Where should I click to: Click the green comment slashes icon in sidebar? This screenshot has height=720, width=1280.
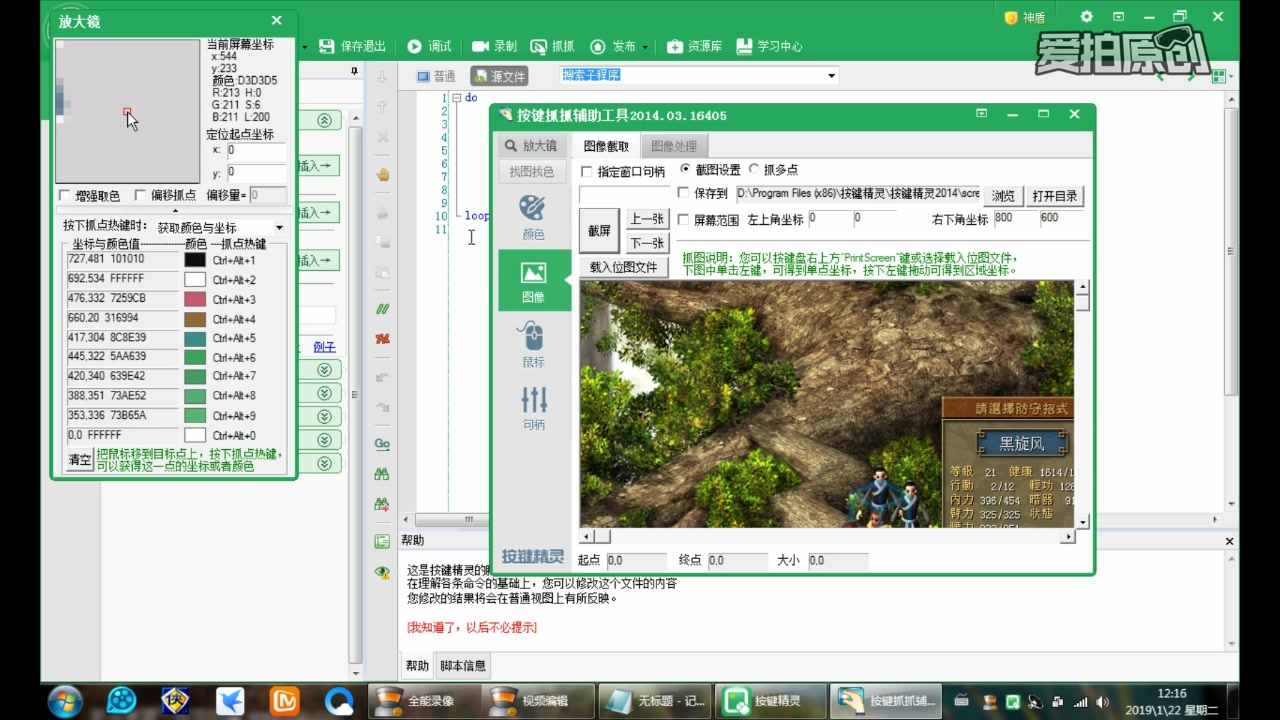[382, 309]
